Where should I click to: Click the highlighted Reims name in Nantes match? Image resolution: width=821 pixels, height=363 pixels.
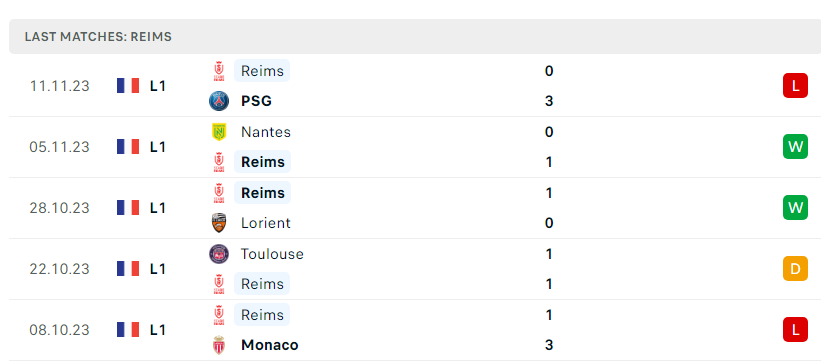pyautogui.click(x=262, y=162)
